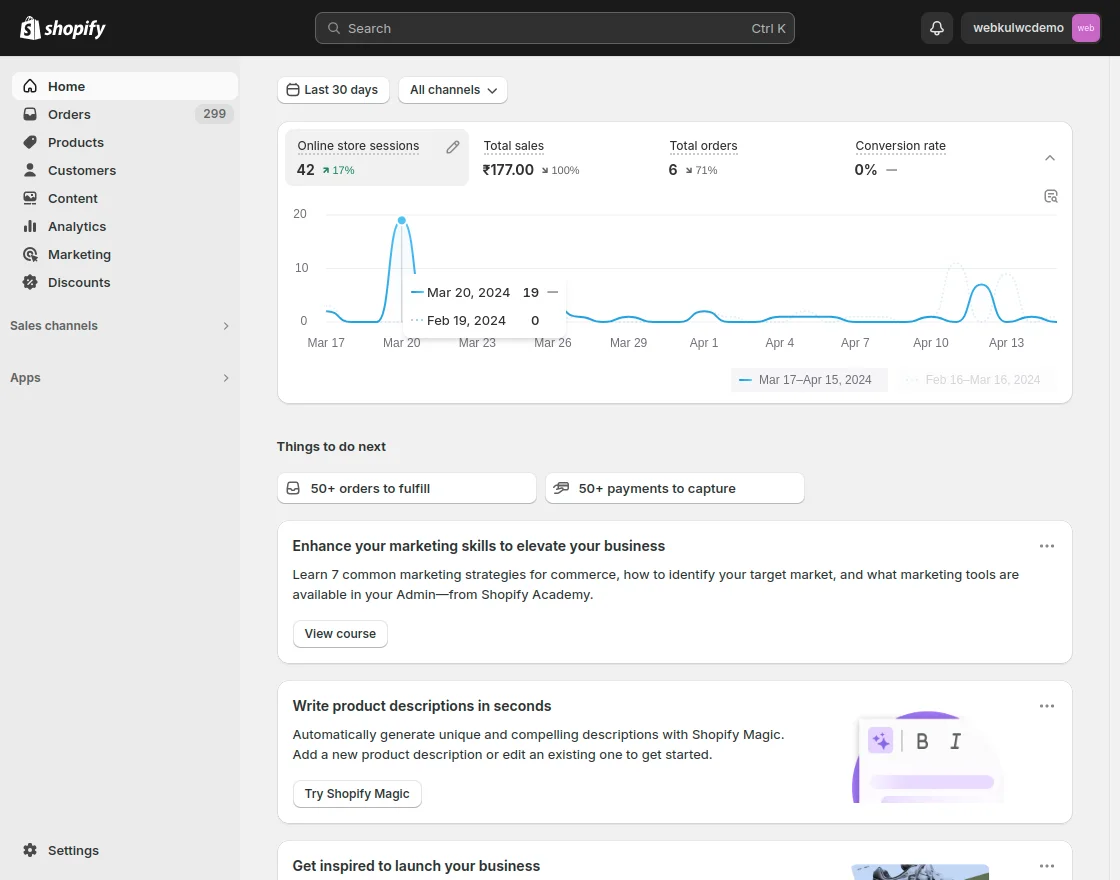Toggle Mar 17–Apr 15, 2024 legend series
The height and width of the screenshot is (880, 1120).
tap(809, 380)
